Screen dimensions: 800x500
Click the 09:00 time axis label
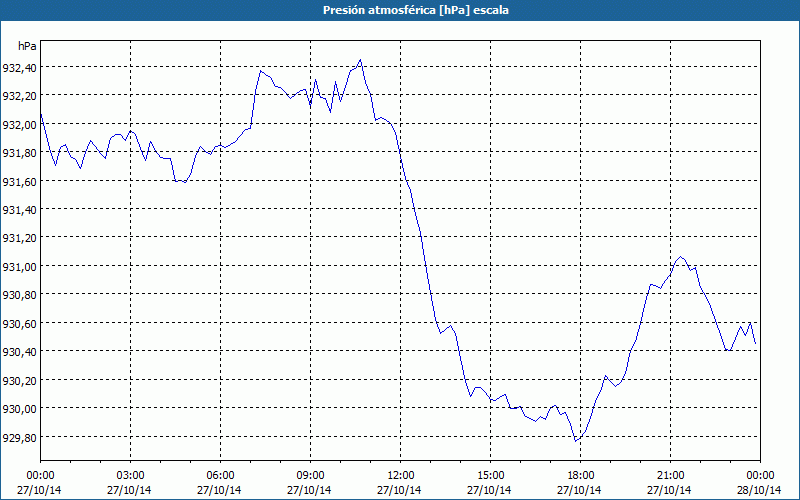pos(310,476)
